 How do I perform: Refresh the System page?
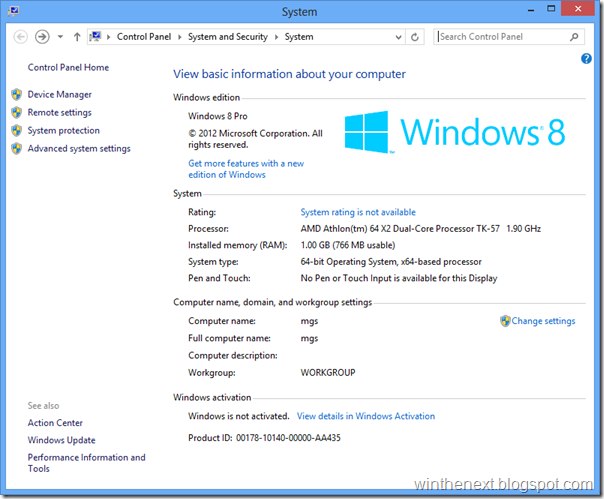pyautogui.click(x=415, y=37)
